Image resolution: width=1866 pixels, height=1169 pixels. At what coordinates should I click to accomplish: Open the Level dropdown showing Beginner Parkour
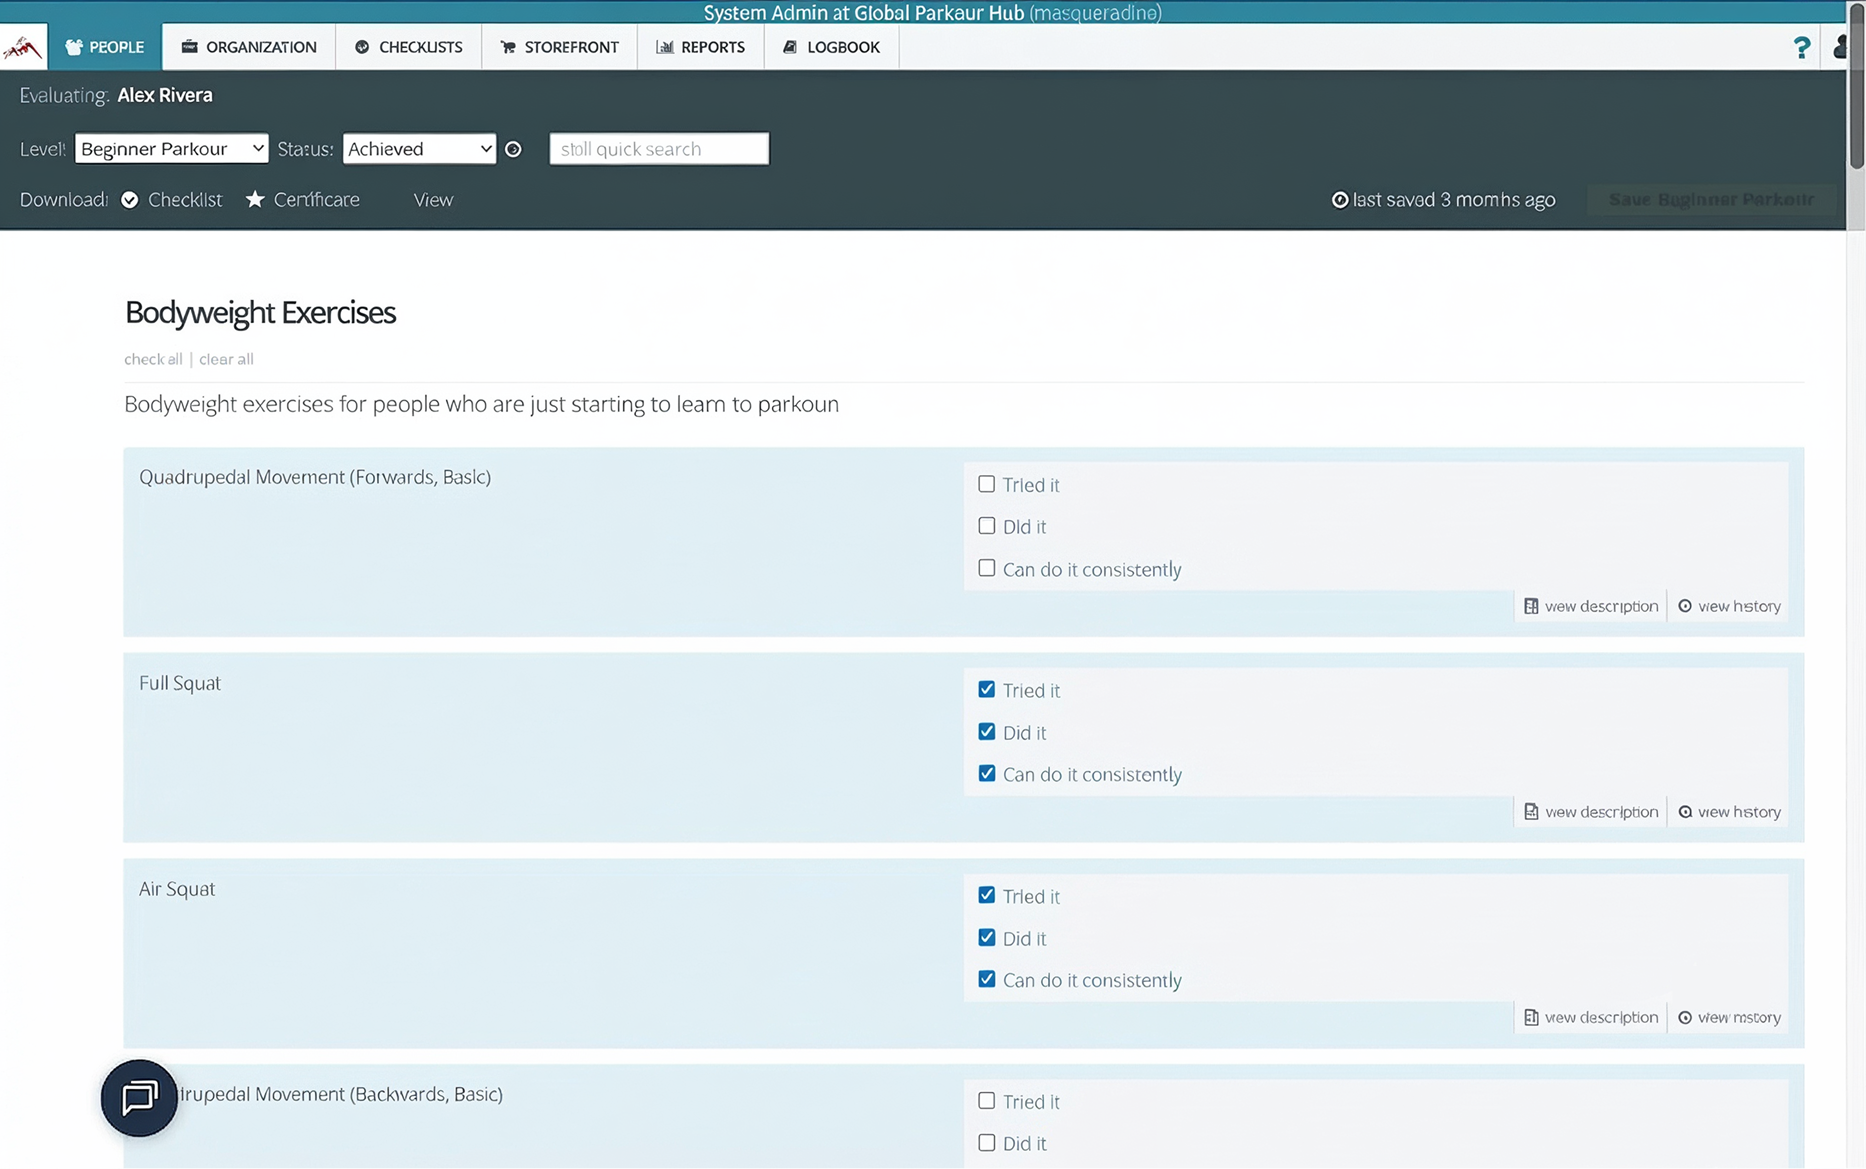pyautogui.click(x=171, y=149)
